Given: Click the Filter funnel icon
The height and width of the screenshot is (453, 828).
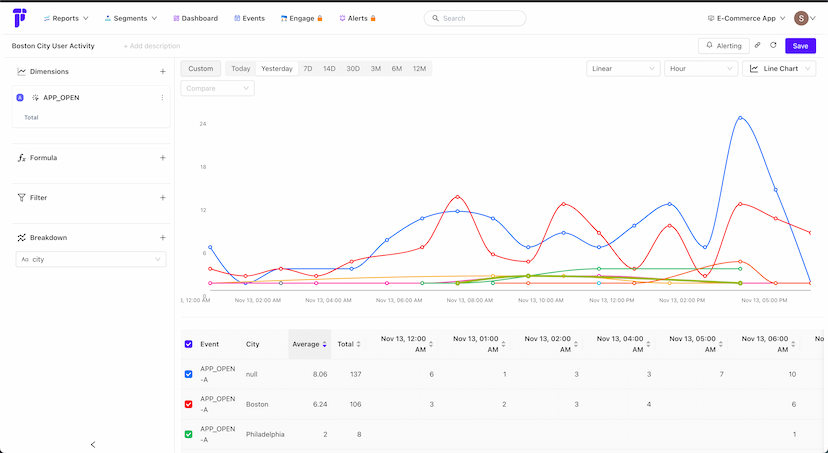Looking at the screenshot, I should pyautogui.click(x=22, y=197).
